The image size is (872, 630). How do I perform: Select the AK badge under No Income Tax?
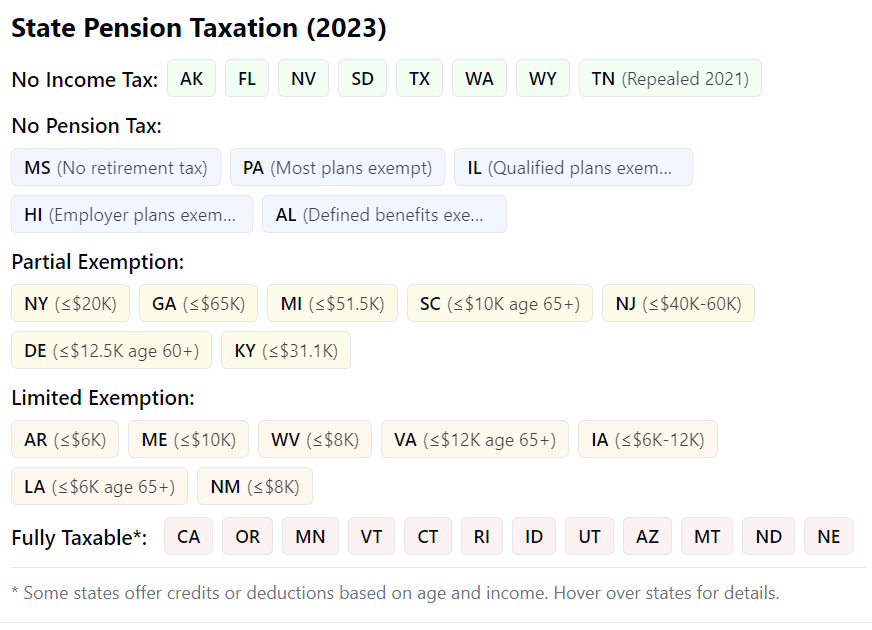click(x=191, y=78)
